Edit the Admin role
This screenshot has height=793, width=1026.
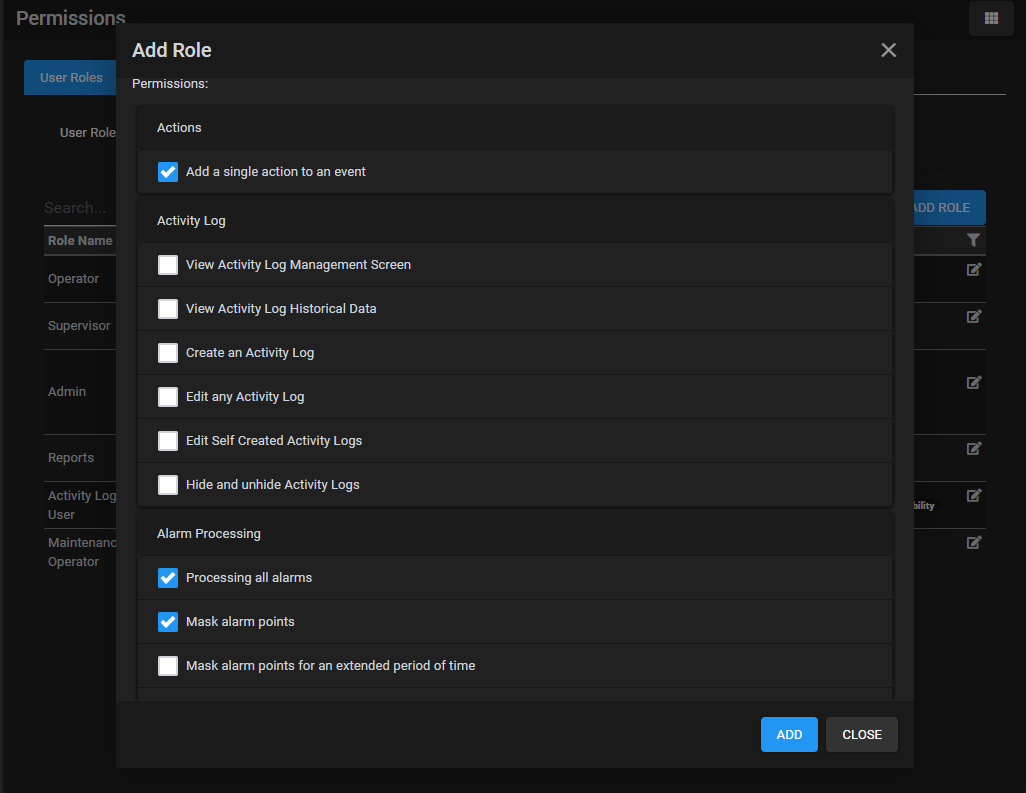pos(974,383)
